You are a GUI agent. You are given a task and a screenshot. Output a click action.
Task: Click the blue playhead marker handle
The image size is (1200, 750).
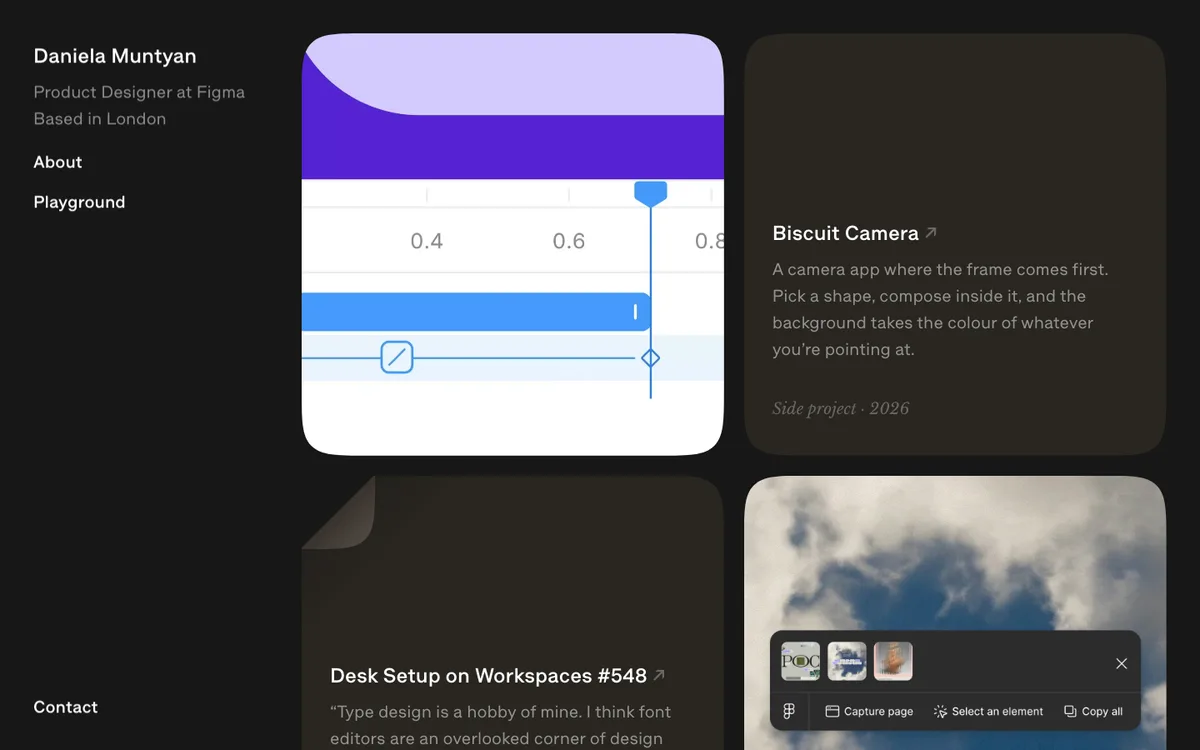651,193
